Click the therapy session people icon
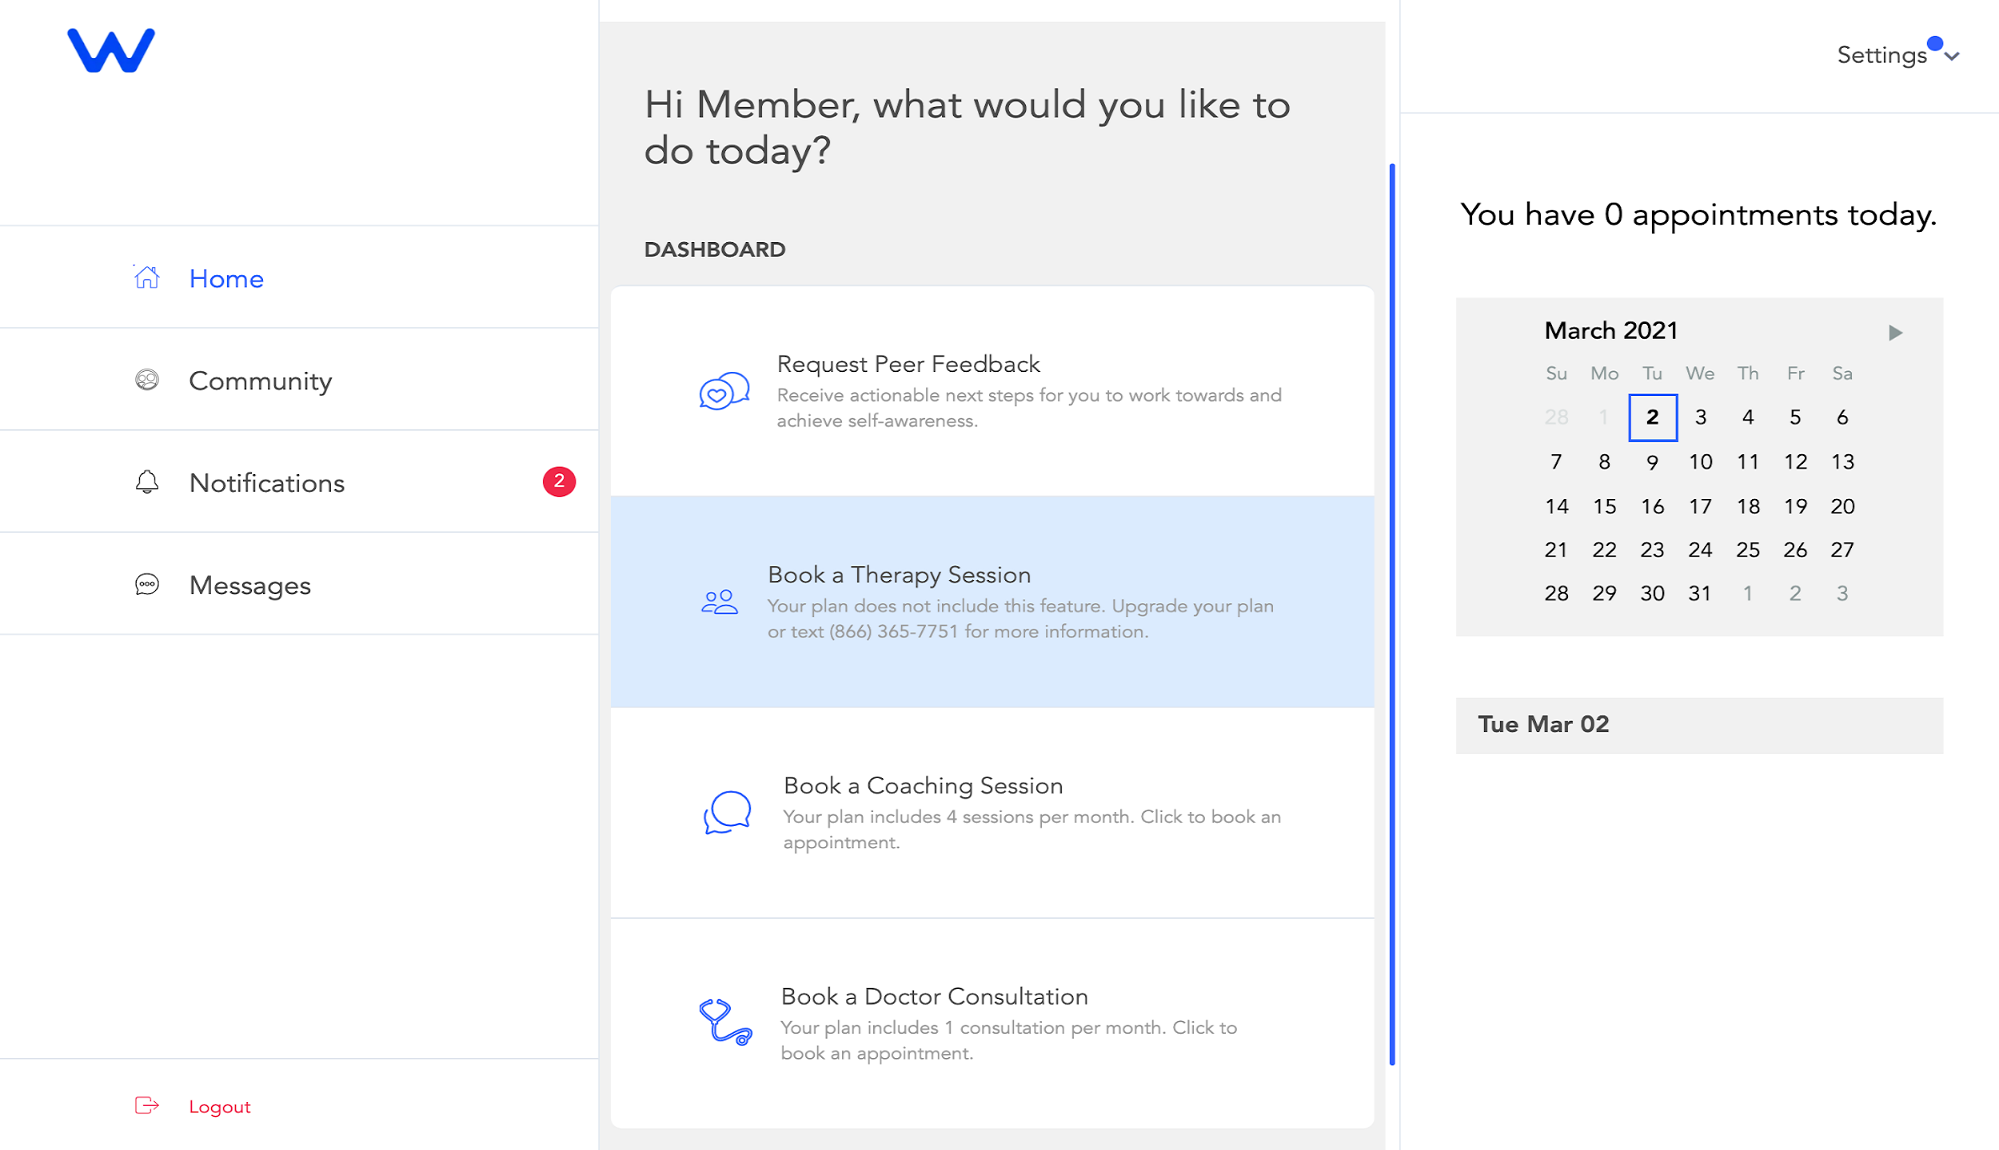Screen dimensions: 1999x1150 (x=719, y=601)
